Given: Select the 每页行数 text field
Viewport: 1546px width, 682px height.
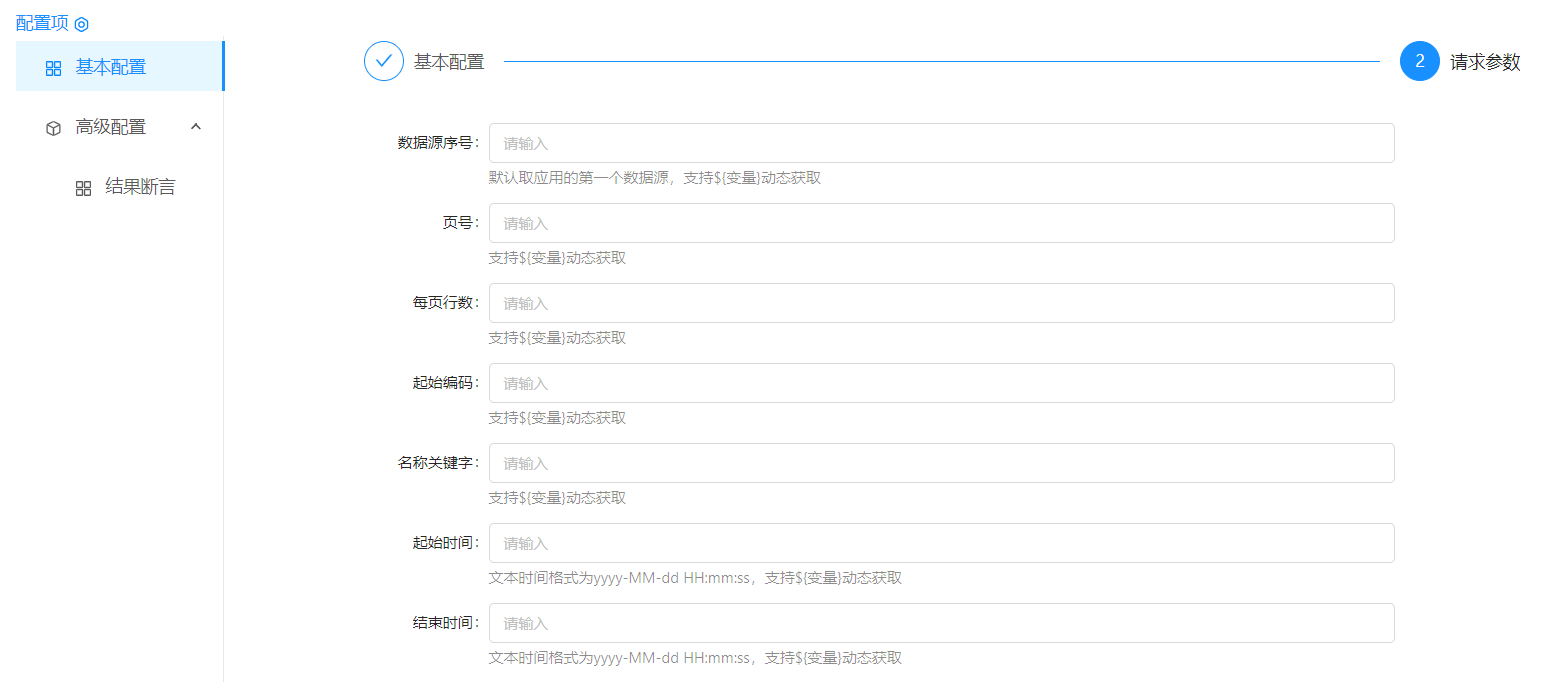Looking at the screenshot, I should 940,303.
